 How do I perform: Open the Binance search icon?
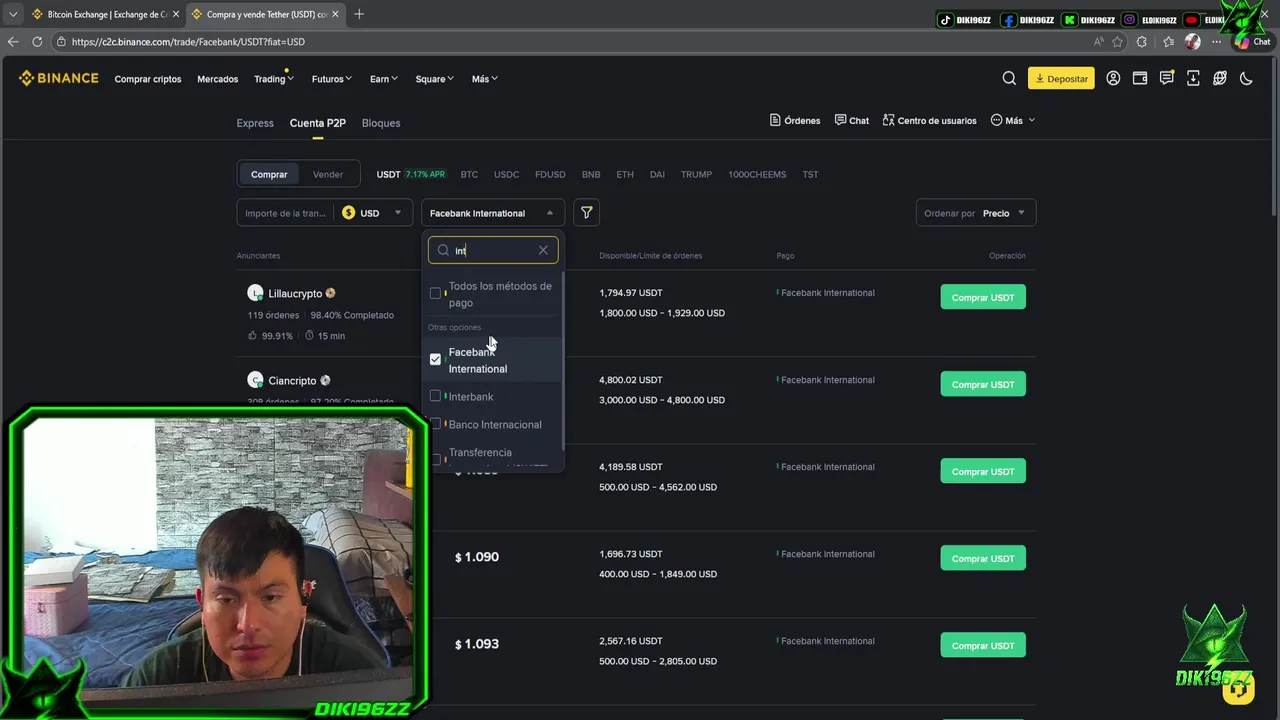[1009, 78]
